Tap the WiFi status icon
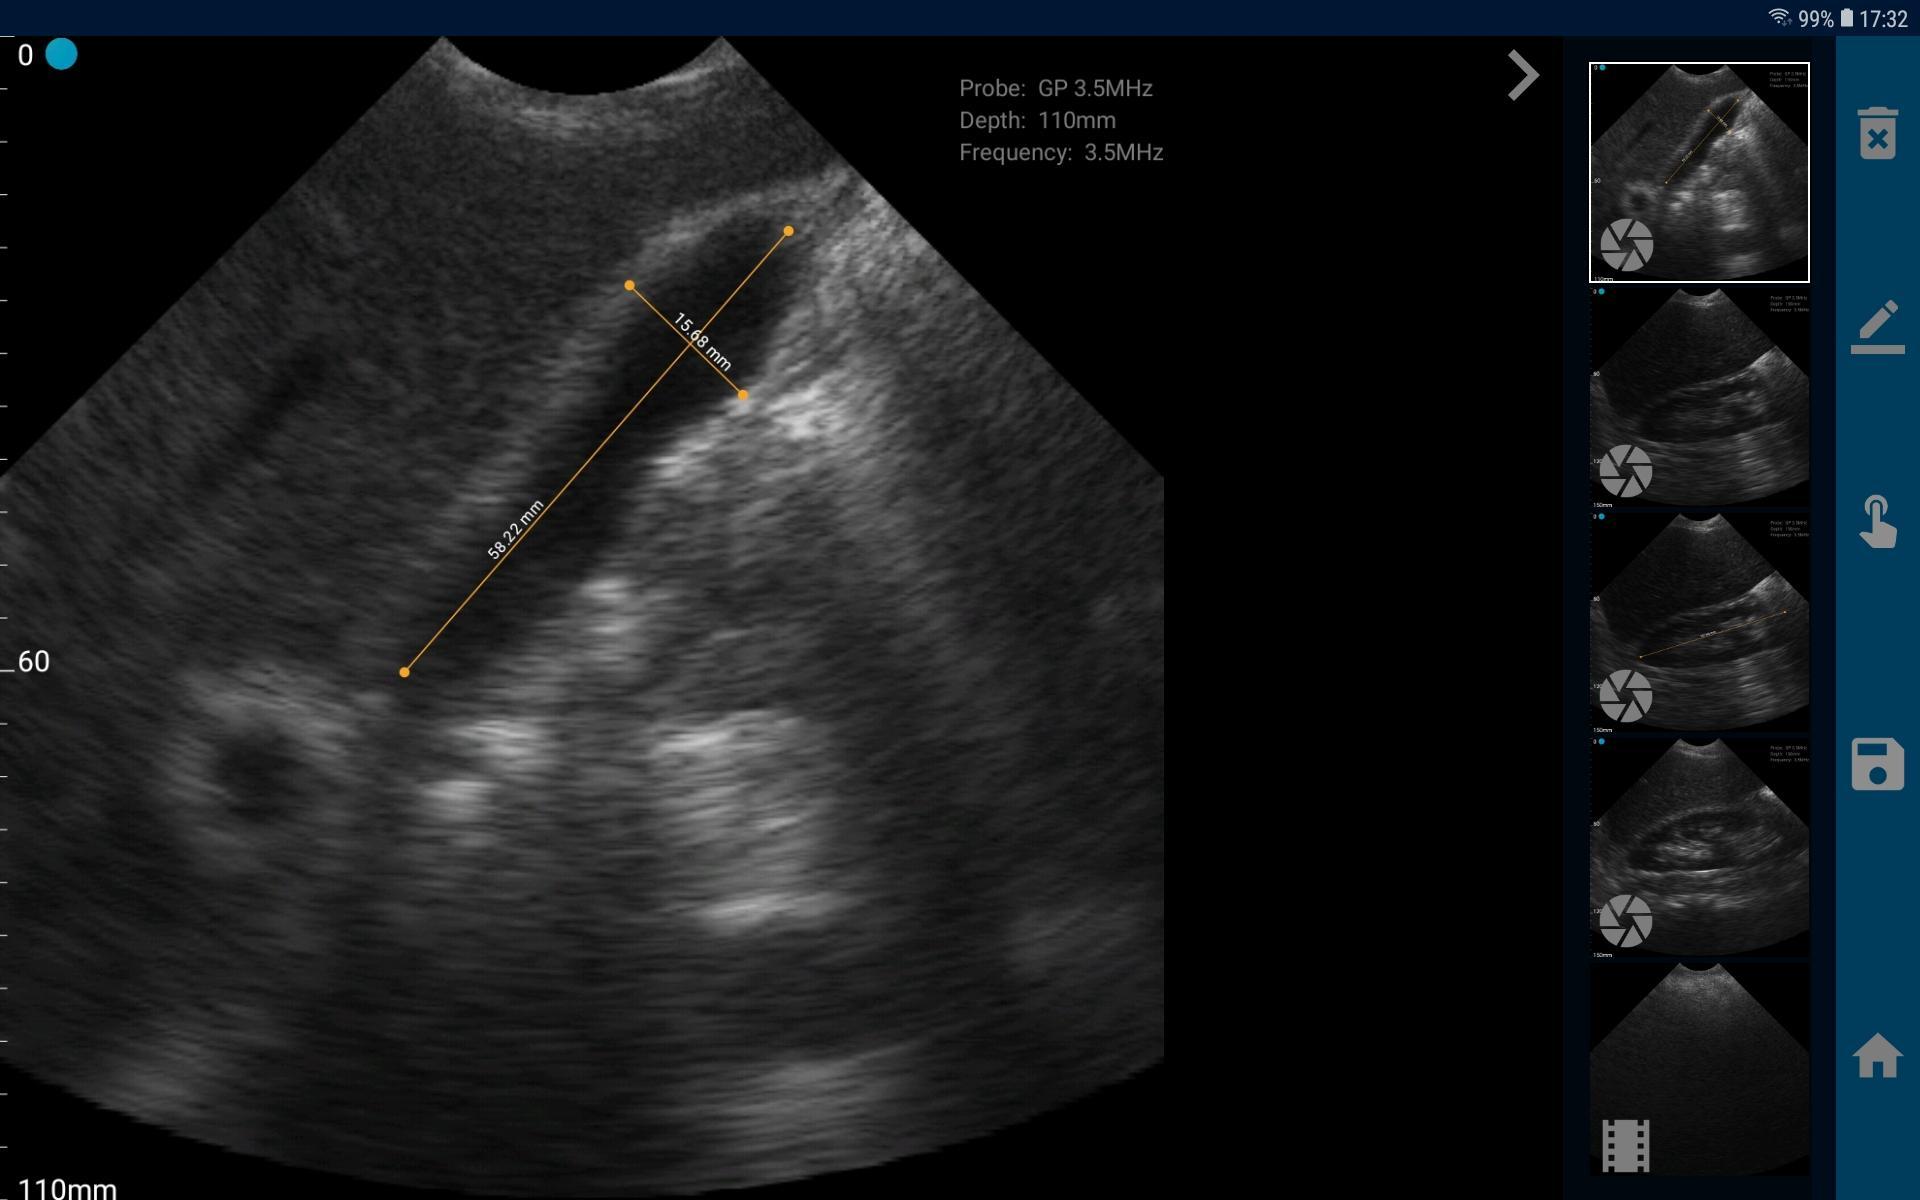 [1779, 17]
